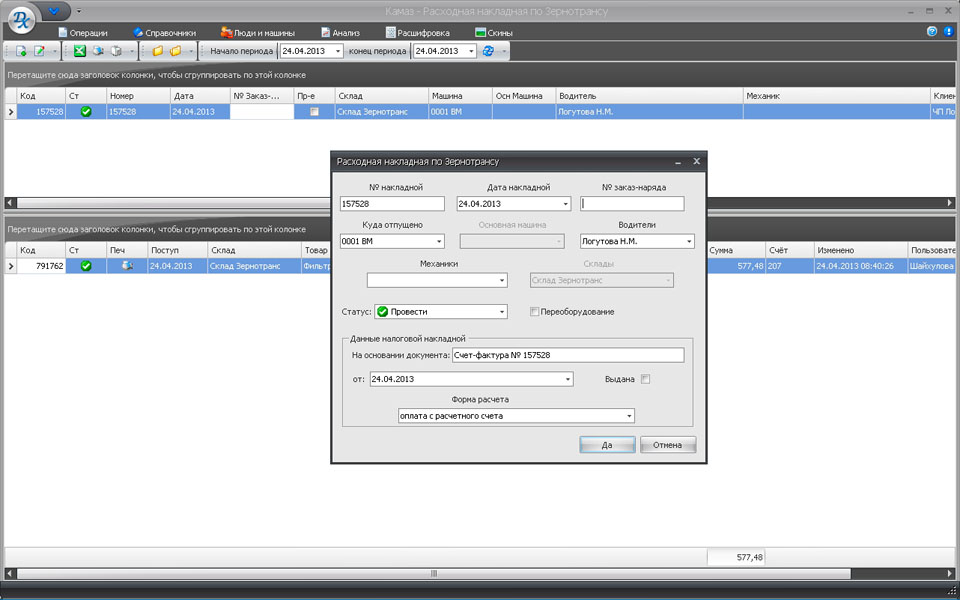
Task: Expand the Форма расчета dropdown
Action: [x=629, y=417]
